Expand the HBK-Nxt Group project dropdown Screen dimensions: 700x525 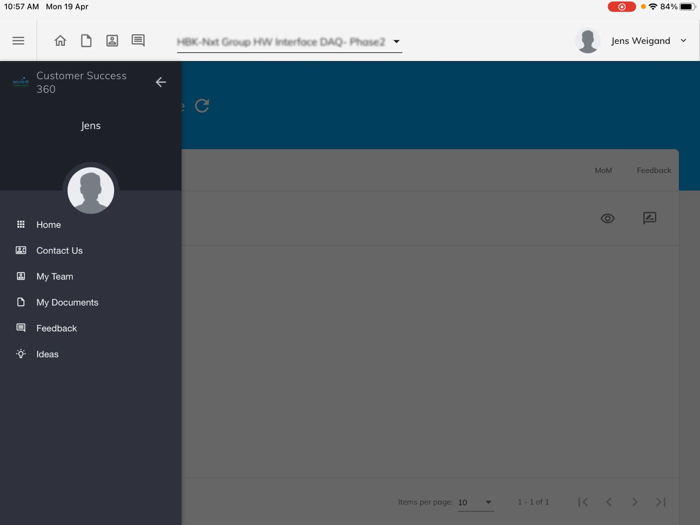(x=289, y=42)
